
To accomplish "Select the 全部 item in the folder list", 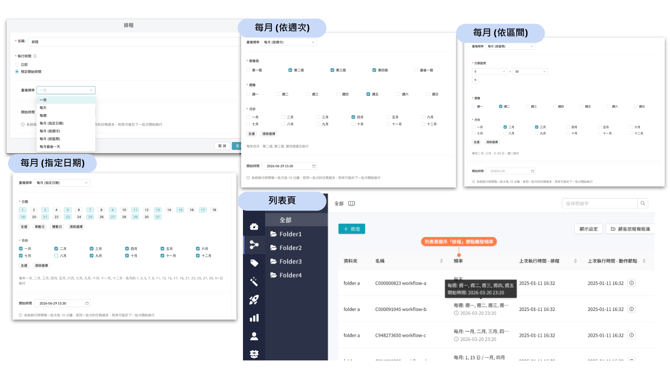I will point(296,220).
